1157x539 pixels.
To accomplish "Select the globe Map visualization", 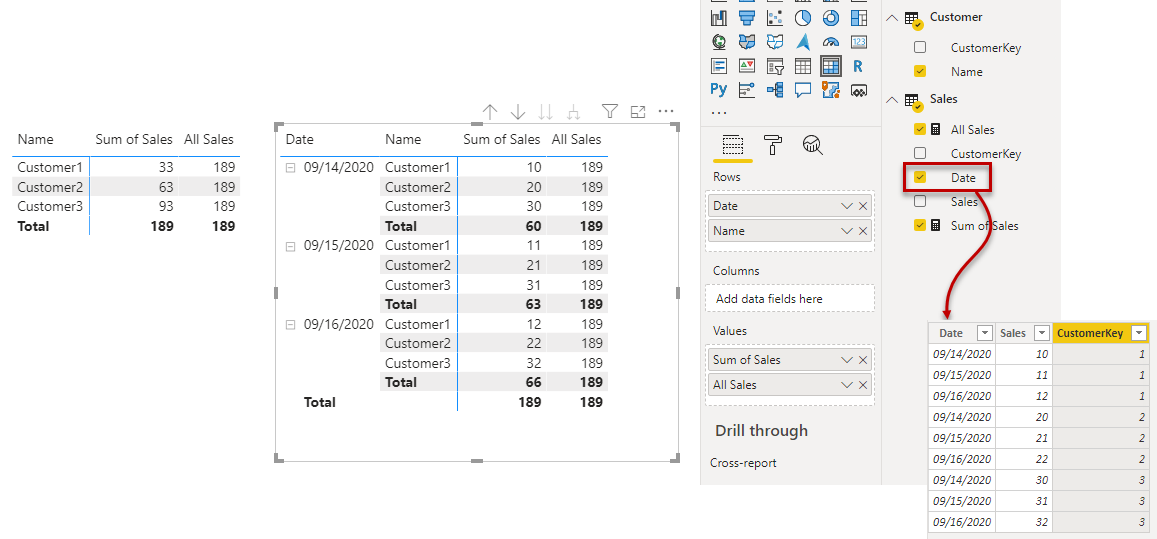I will (x=719, y=41).
